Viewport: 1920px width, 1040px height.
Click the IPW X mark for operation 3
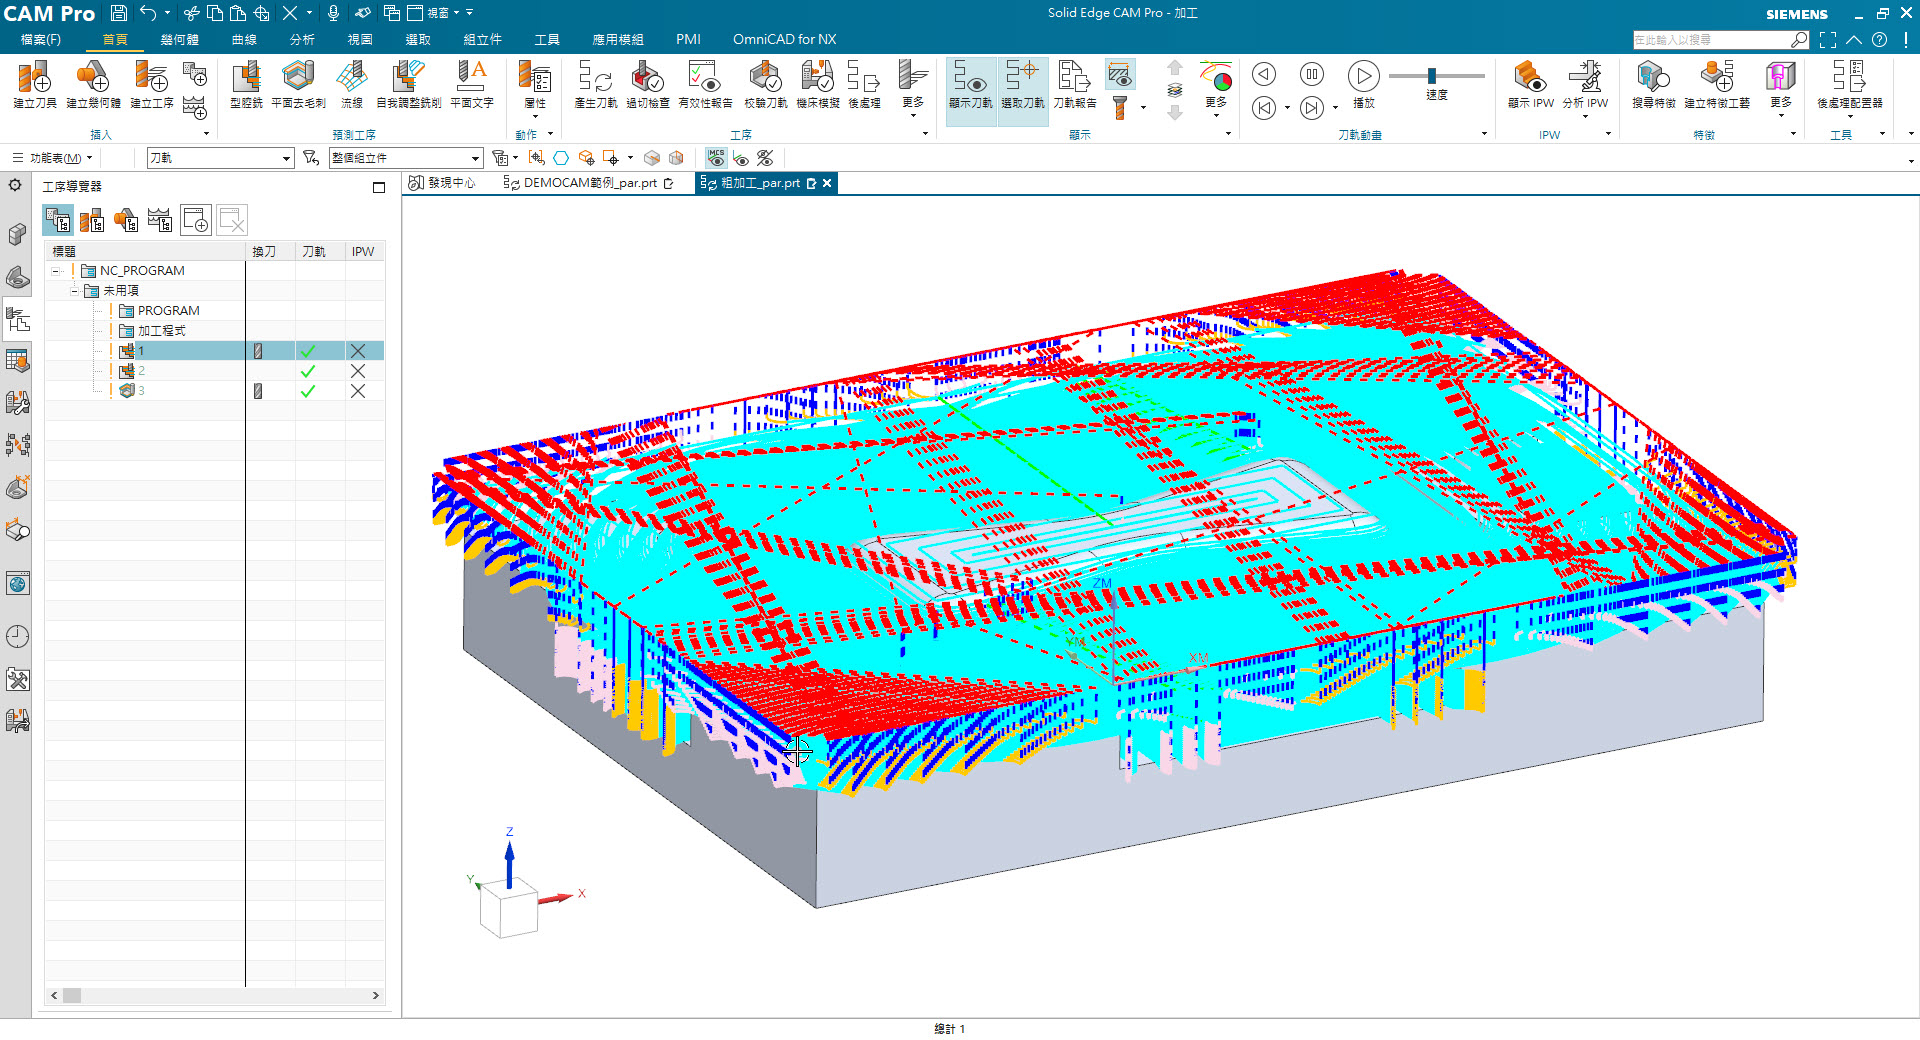coord(358,391)
